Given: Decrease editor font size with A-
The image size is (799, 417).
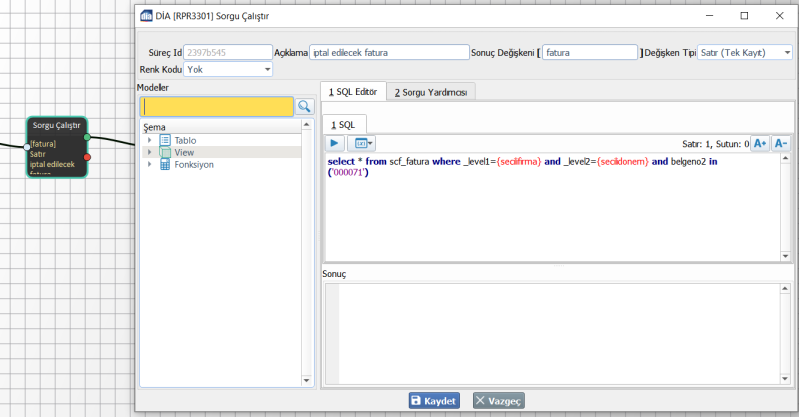Looking at the screenshot, I should click(781, 144).
